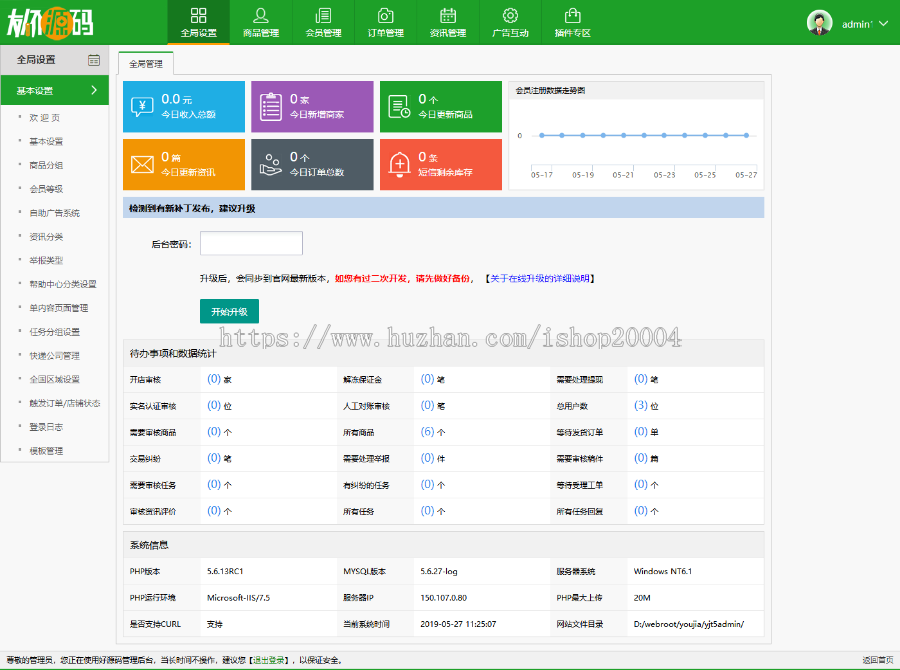Click the admin username text
The width and height of the screenshot is (900, 670).
click(x=857, y=24)
